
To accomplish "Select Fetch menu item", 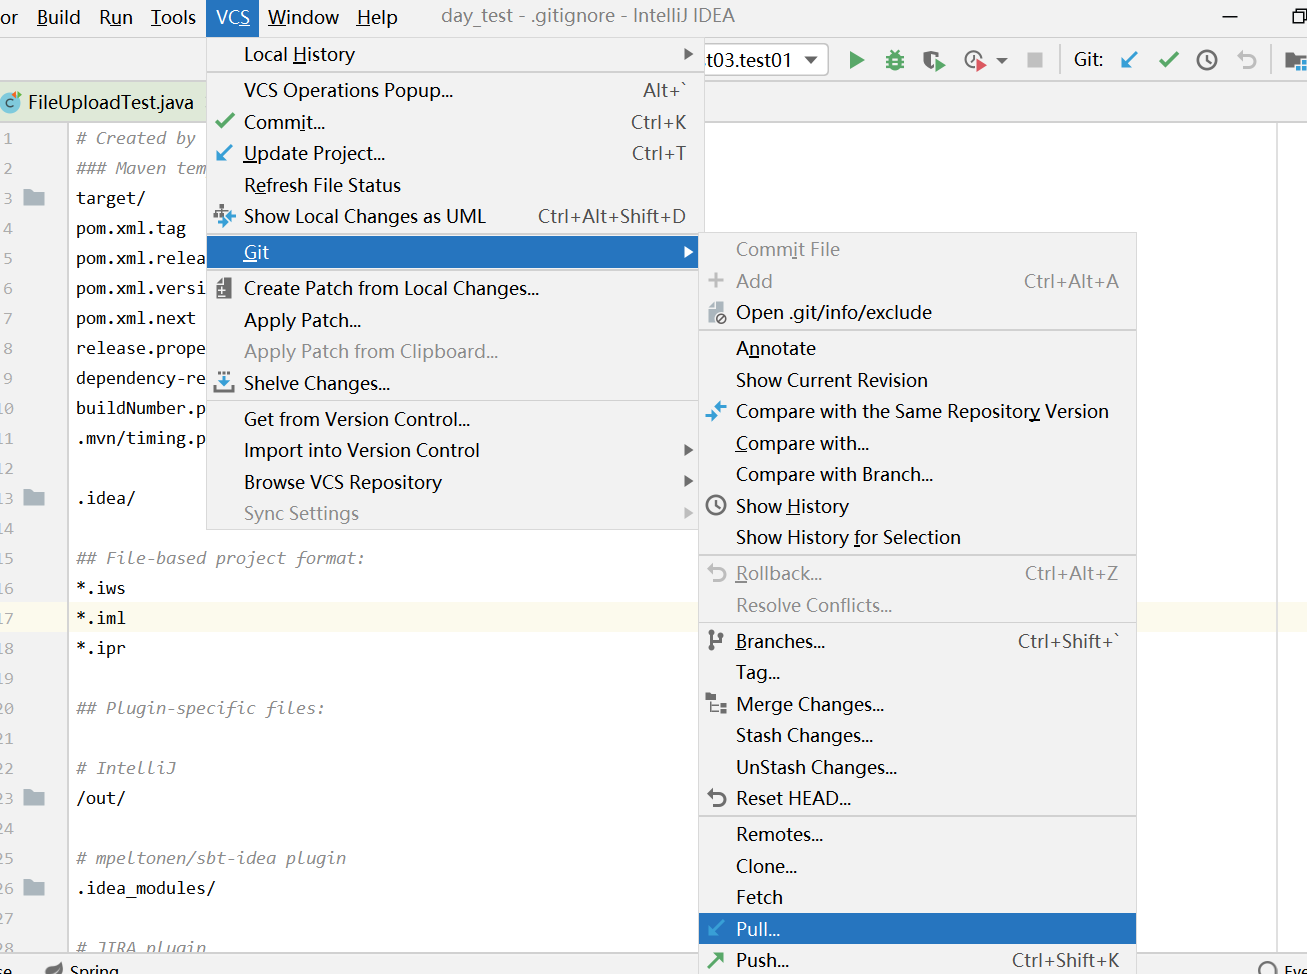I will pos(917,897).
